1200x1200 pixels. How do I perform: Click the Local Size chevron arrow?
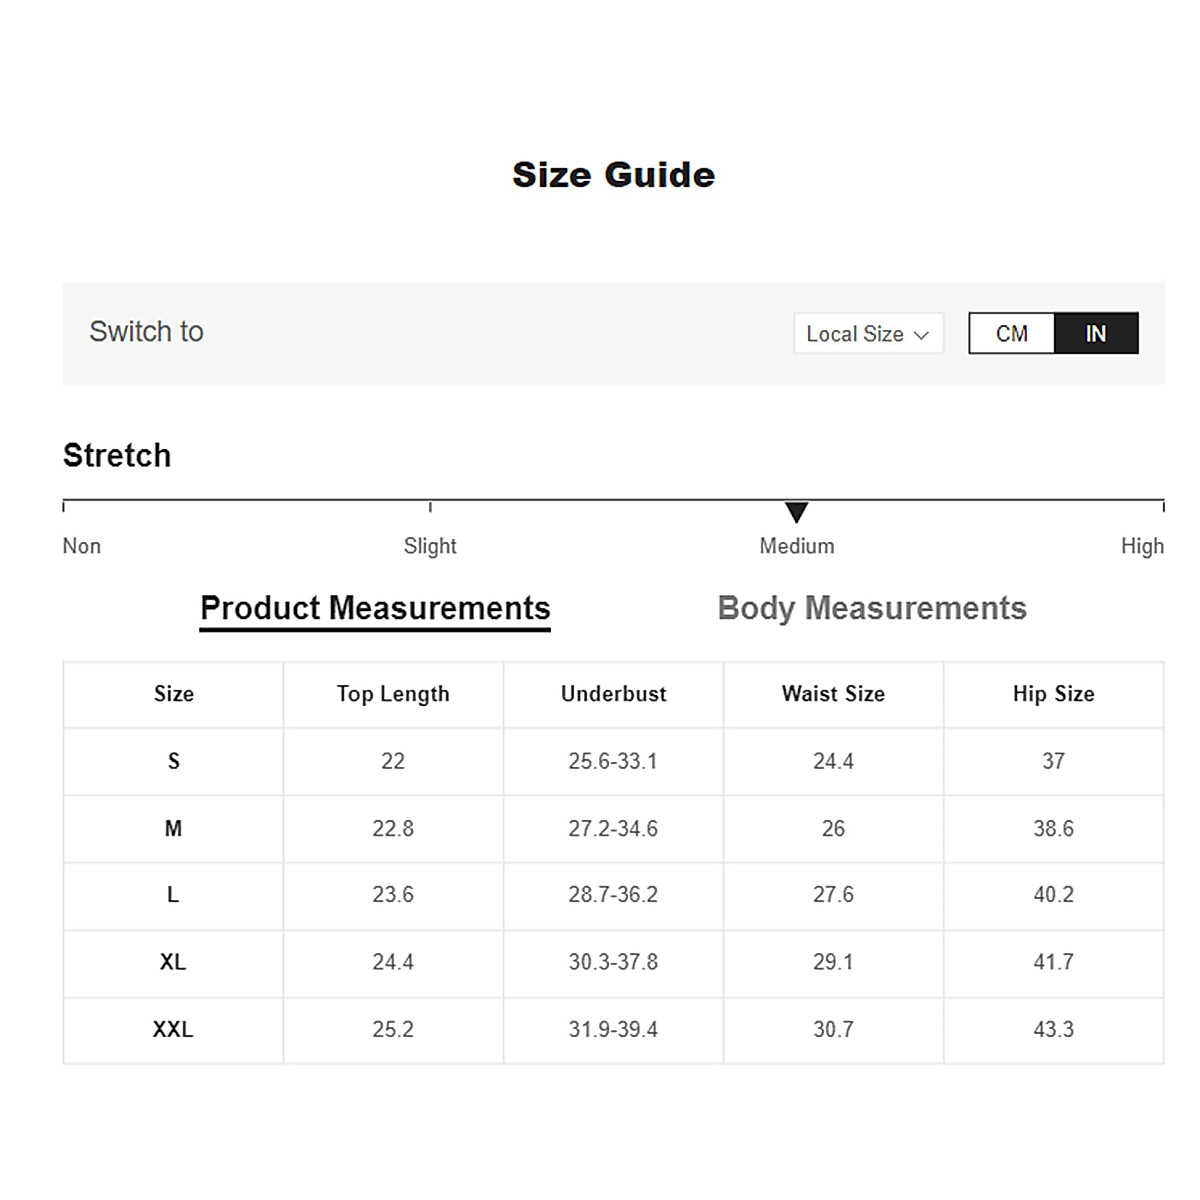pyautogui.click(x=921, y=335)
